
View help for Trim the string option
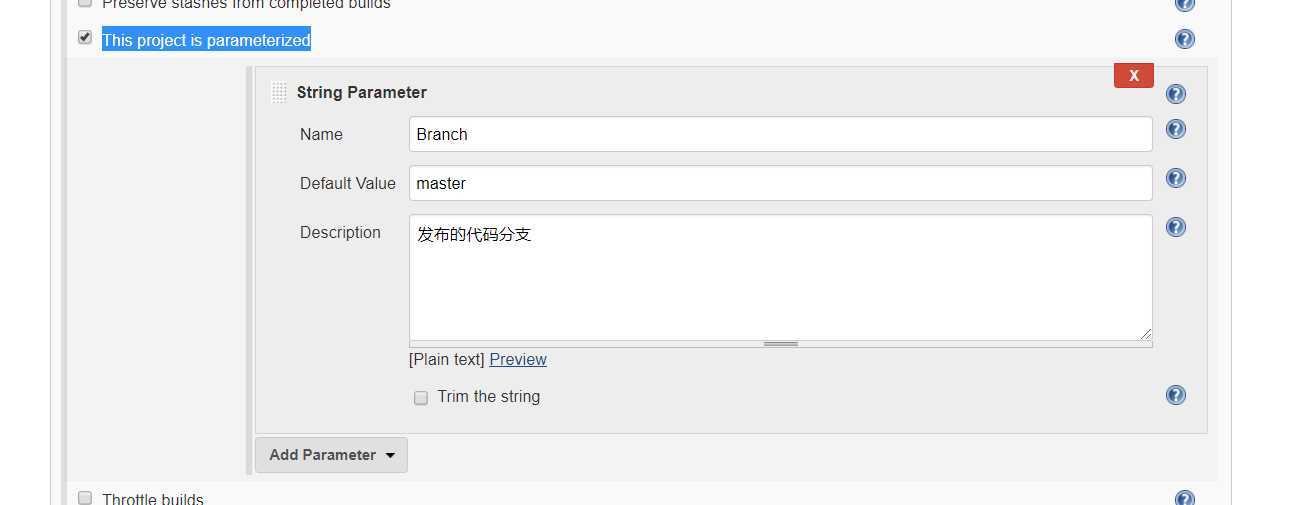[1176, 395]
